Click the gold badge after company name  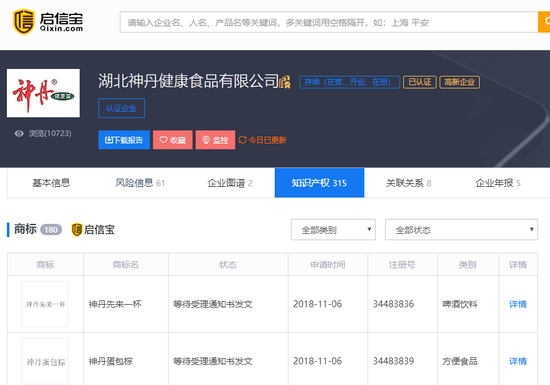(285, 82)
